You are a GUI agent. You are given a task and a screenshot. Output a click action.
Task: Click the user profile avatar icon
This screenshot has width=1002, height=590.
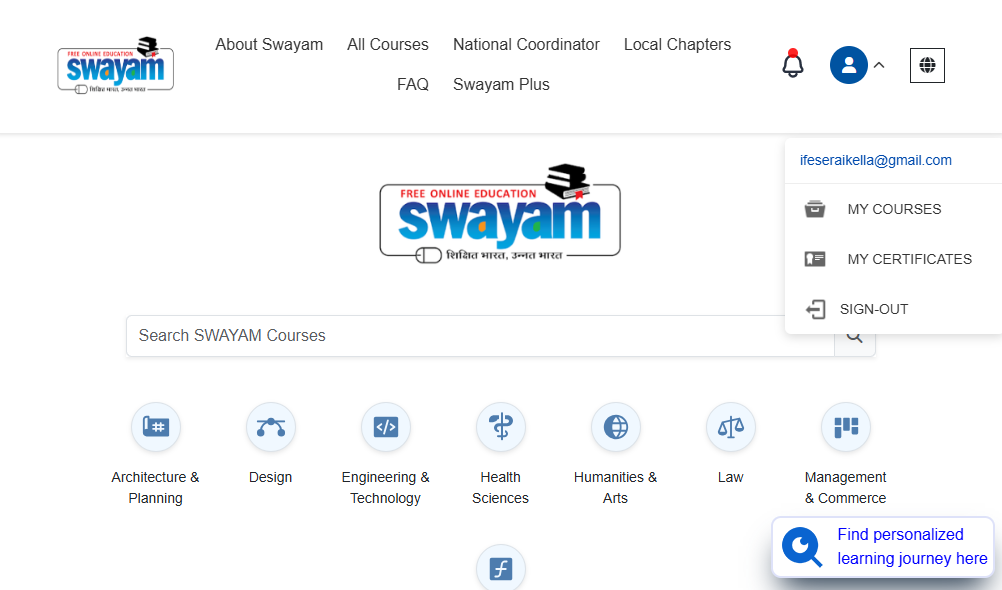(x=849, y=65)
